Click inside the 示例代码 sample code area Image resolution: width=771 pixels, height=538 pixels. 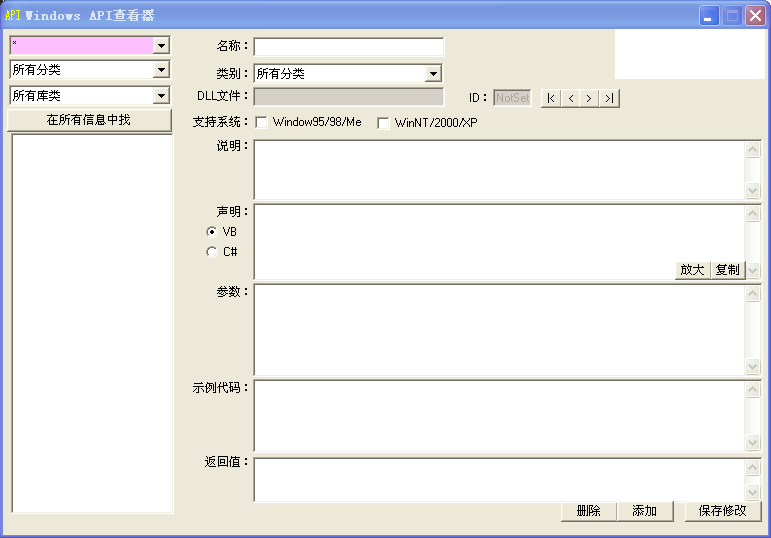[x=499, y=416]
